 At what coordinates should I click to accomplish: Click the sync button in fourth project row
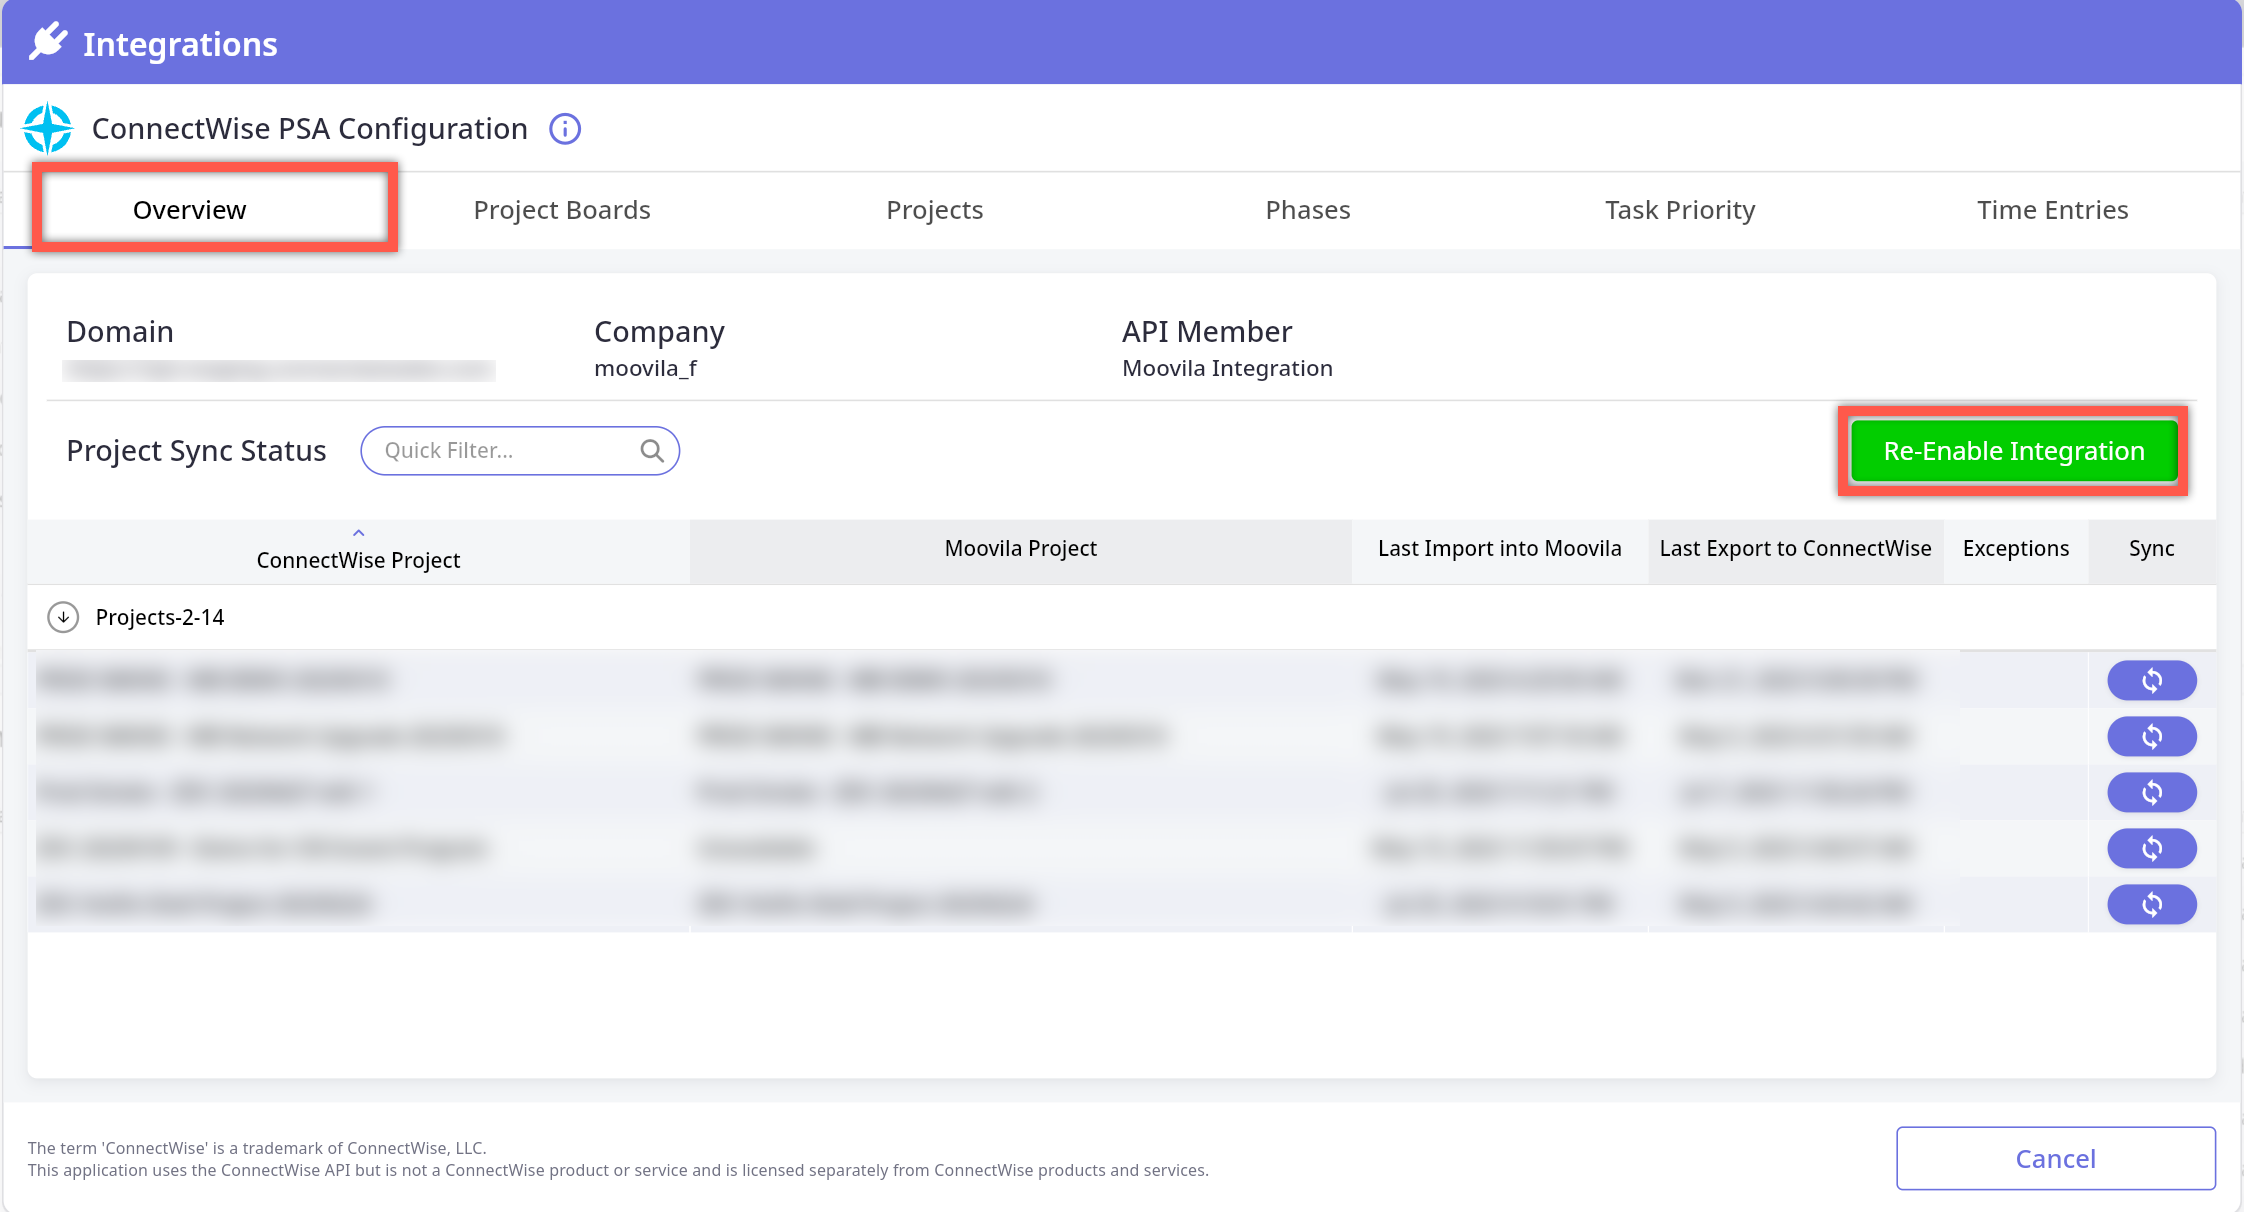coord(2151,848)
